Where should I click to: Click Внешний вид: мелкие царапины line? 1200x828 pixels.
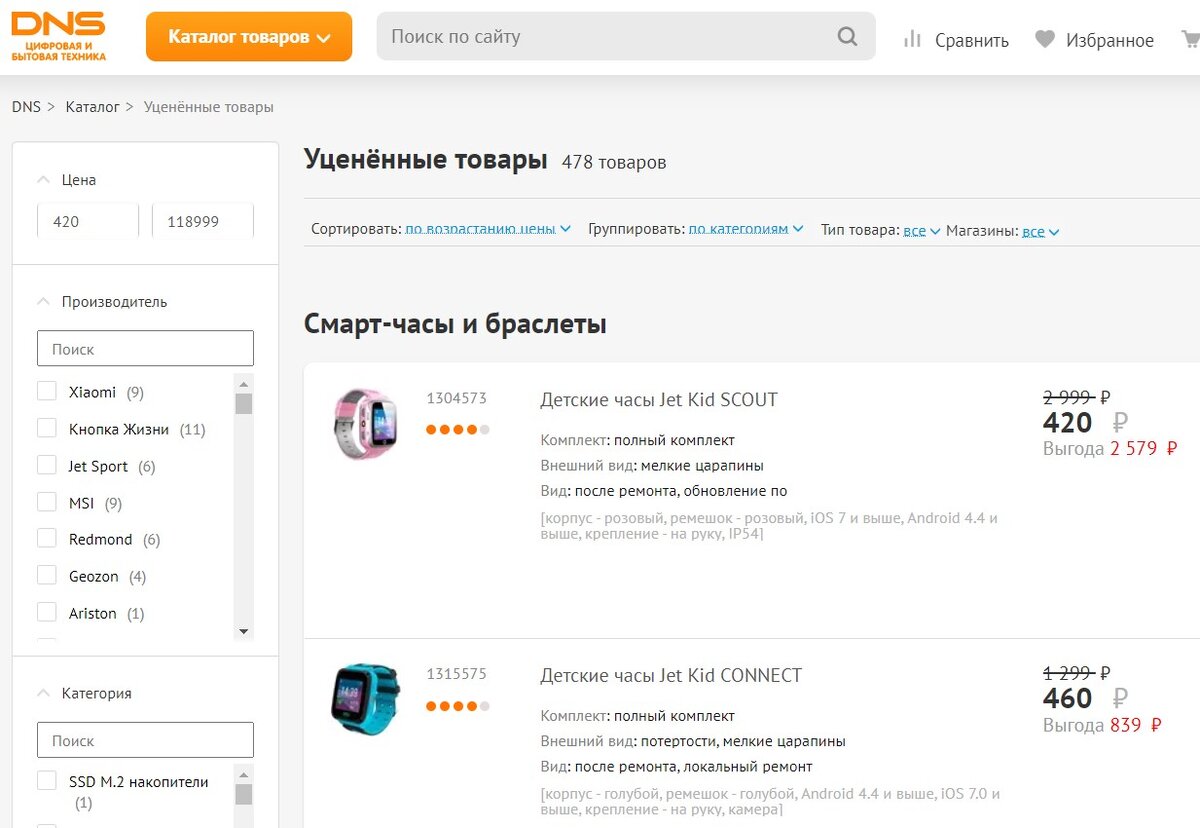[x=652, y=465]
